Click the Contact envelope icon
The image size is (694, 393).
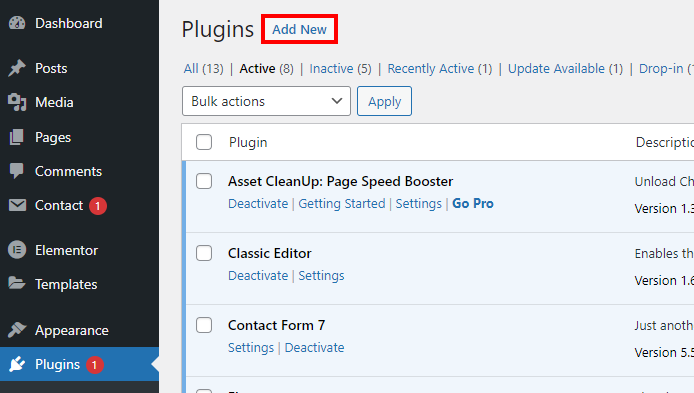pos(17,205)
